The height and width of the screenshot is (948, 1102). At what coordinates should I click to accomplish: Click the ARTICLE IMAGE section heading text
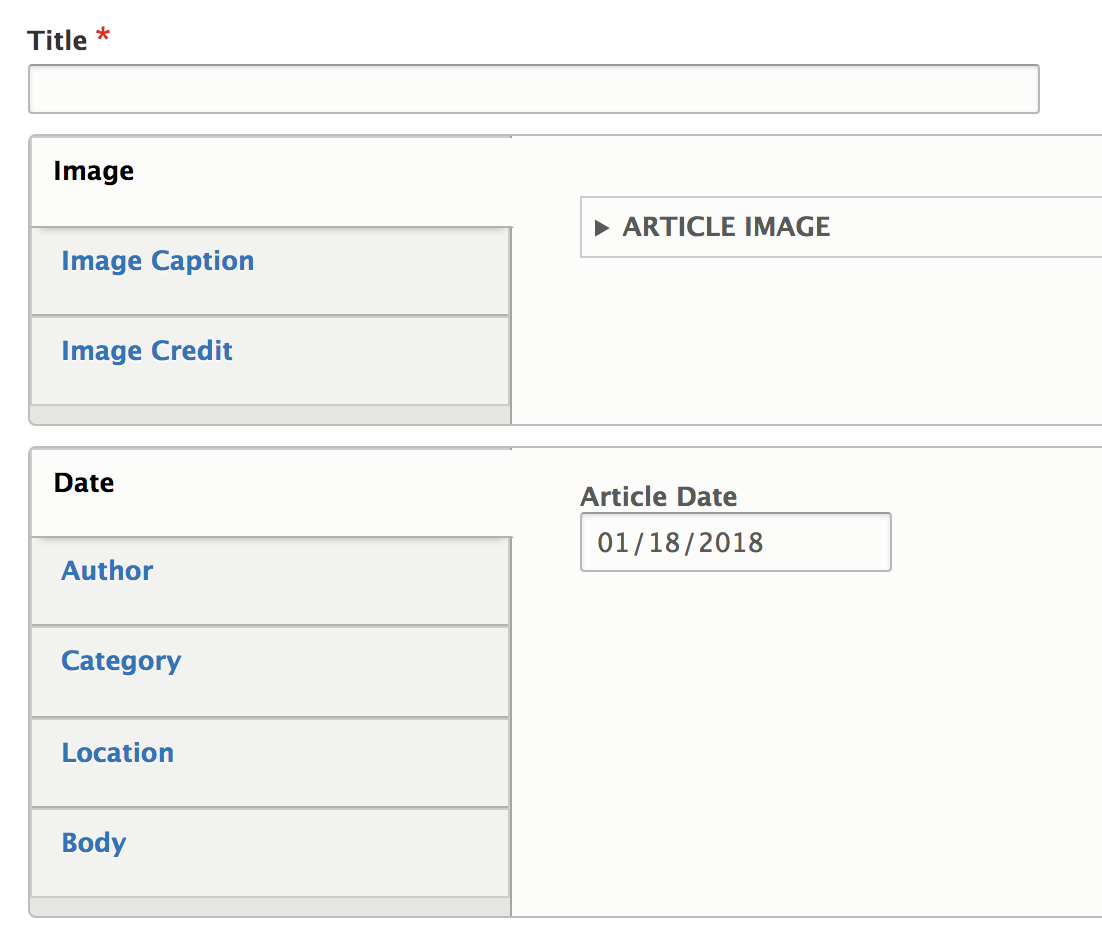click(x=726, y=227)
